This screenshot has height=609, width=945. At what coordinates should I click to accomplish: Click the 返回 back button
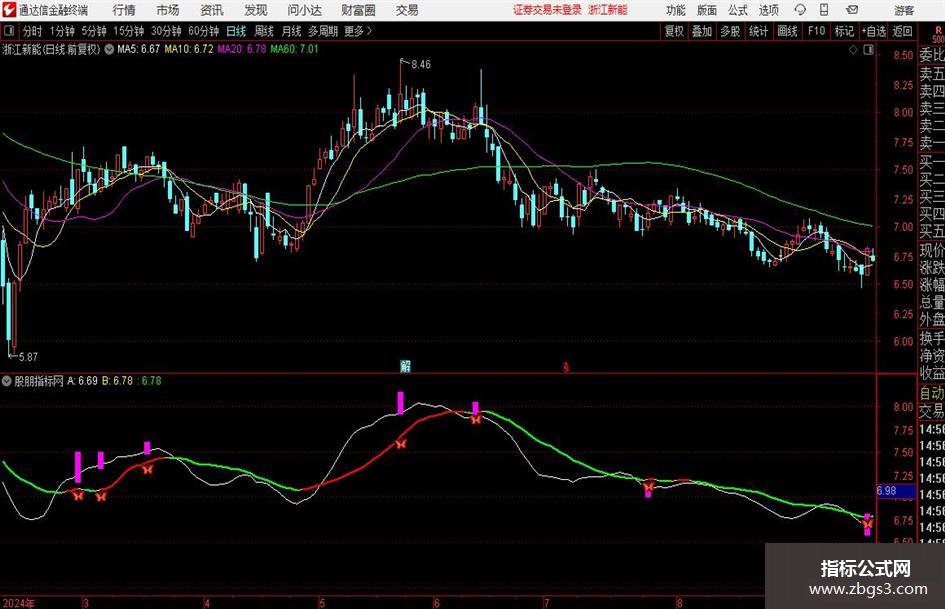902,31
